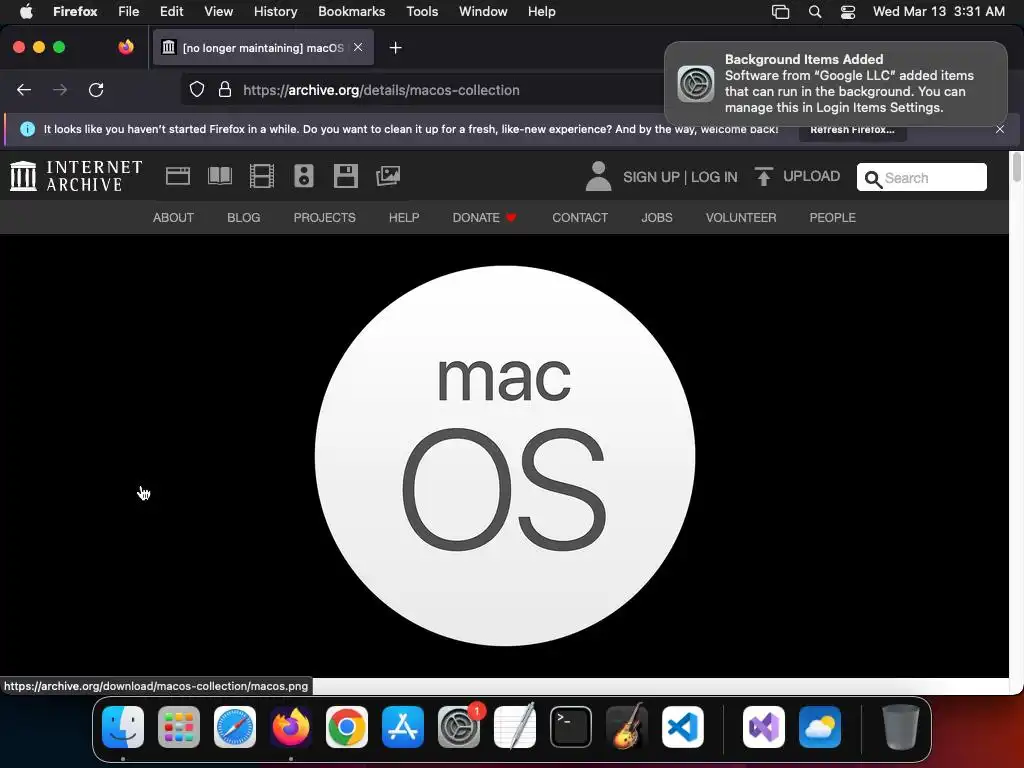The height and width of the screenshot is (768, 1024).
Task: Open Finder from the Dock
Action: point(123,727)
